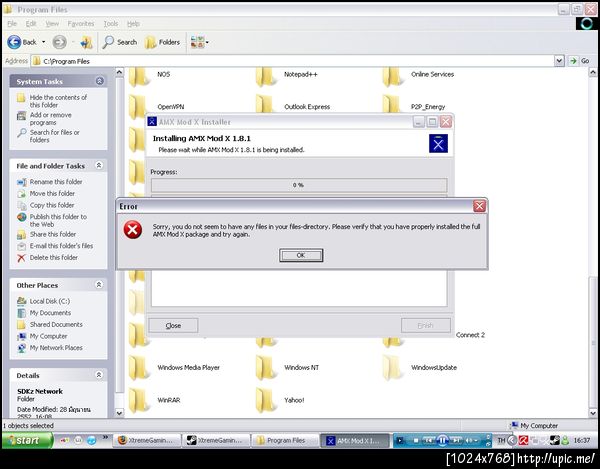This screenshot has height=469, width=600.
Task: Click Share this folder
Action: coord(46,234)
